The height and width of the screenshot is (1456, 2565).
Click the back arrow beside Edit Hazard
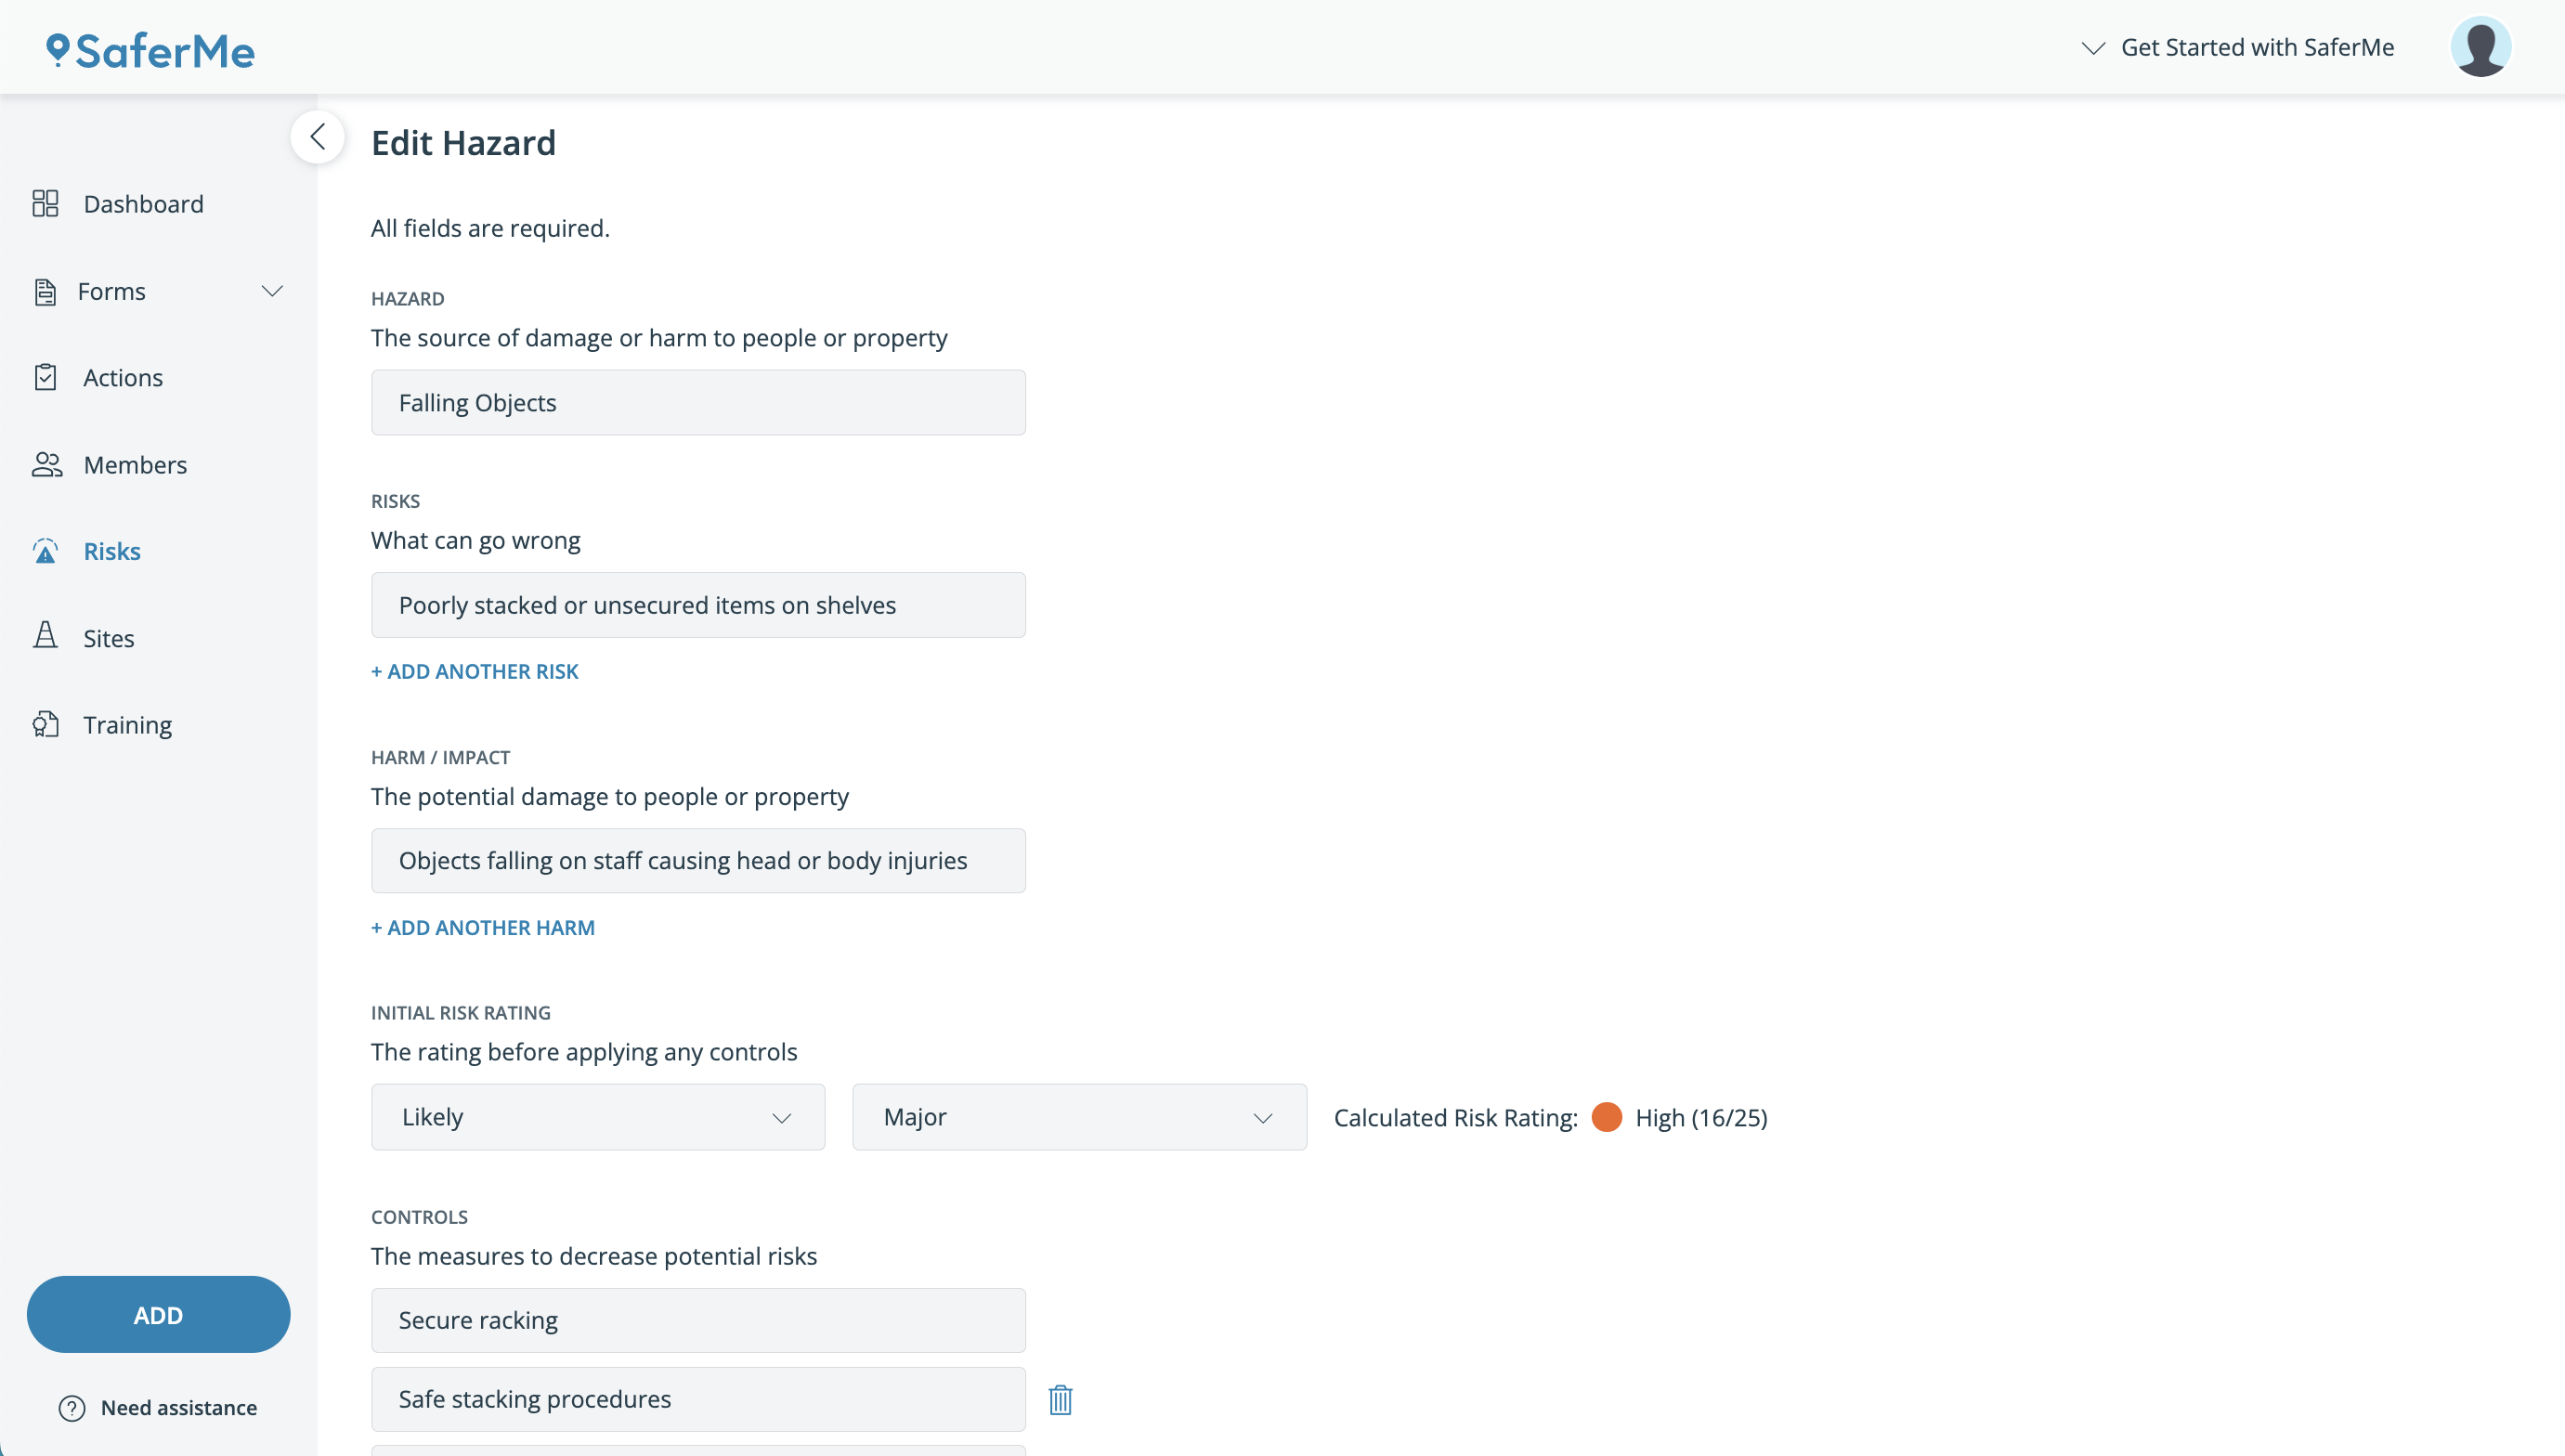[318, 137]
